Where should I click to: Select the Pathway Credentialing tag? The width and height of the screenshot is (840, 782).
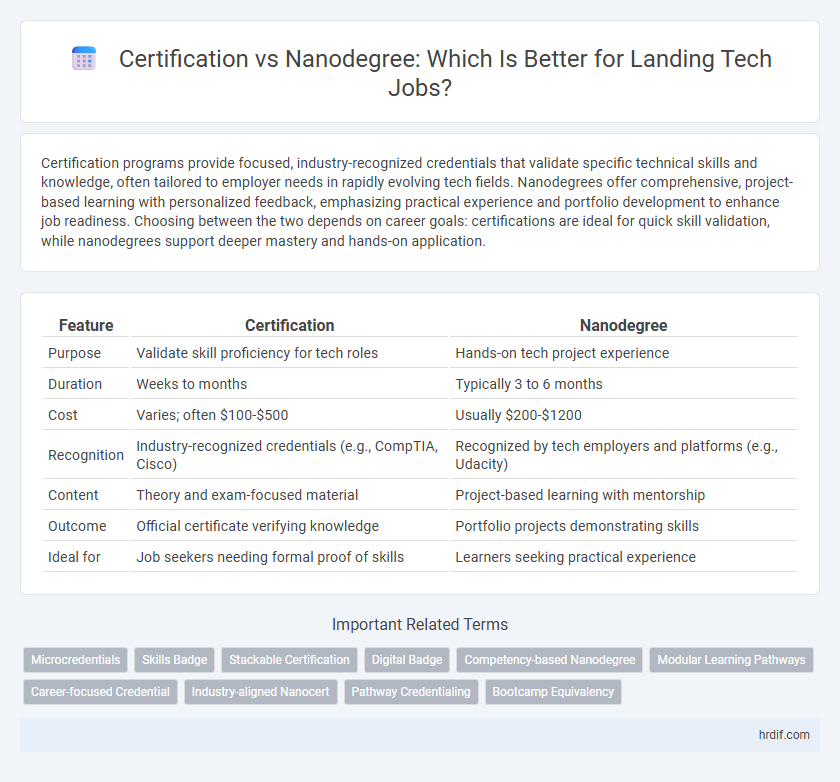tap(411, 691)
